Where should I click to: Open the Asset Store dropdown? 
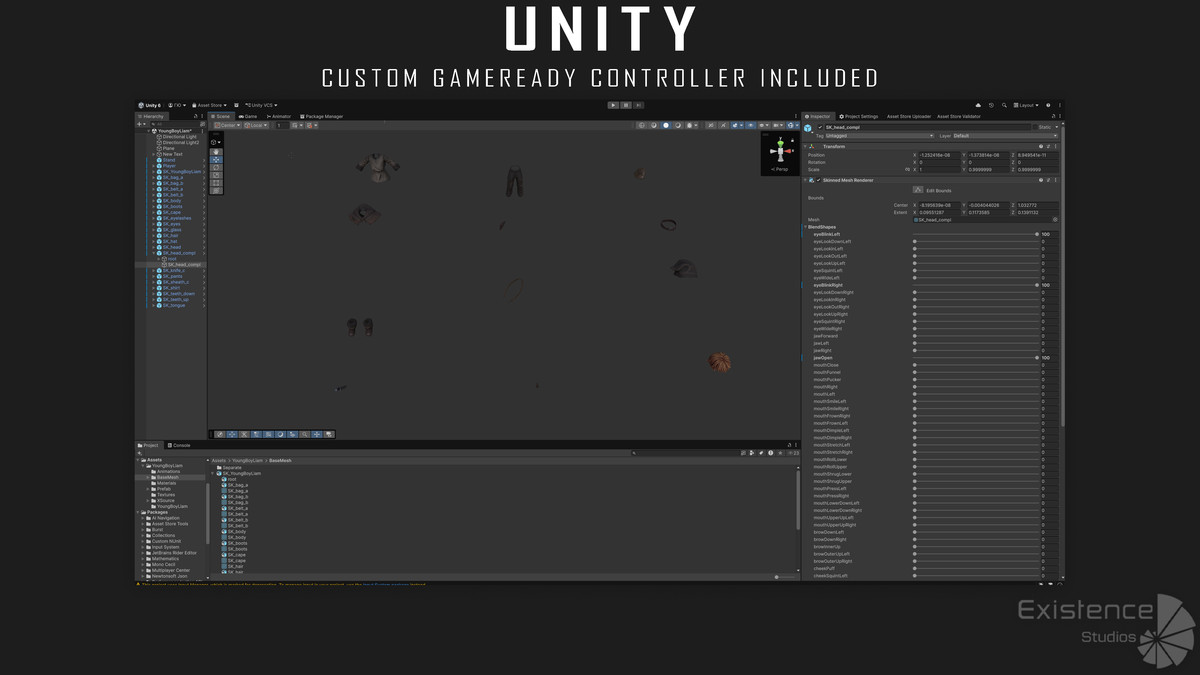(210, 105)
